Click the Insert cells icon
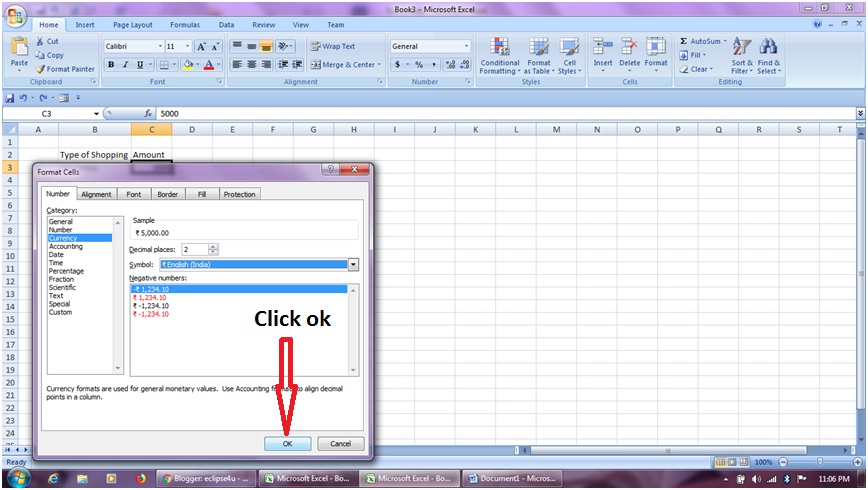The height and width of the screenshot is (490, 868). pos(603,47)
